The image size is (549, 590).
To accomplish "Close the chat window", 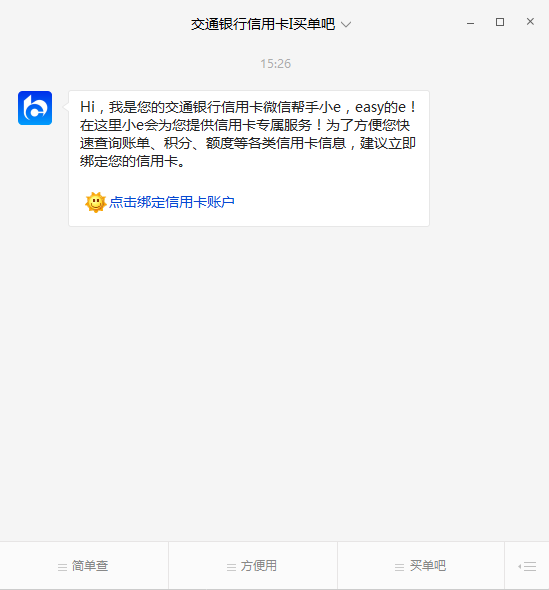I will pyautogui.click(x=530, y=22).
